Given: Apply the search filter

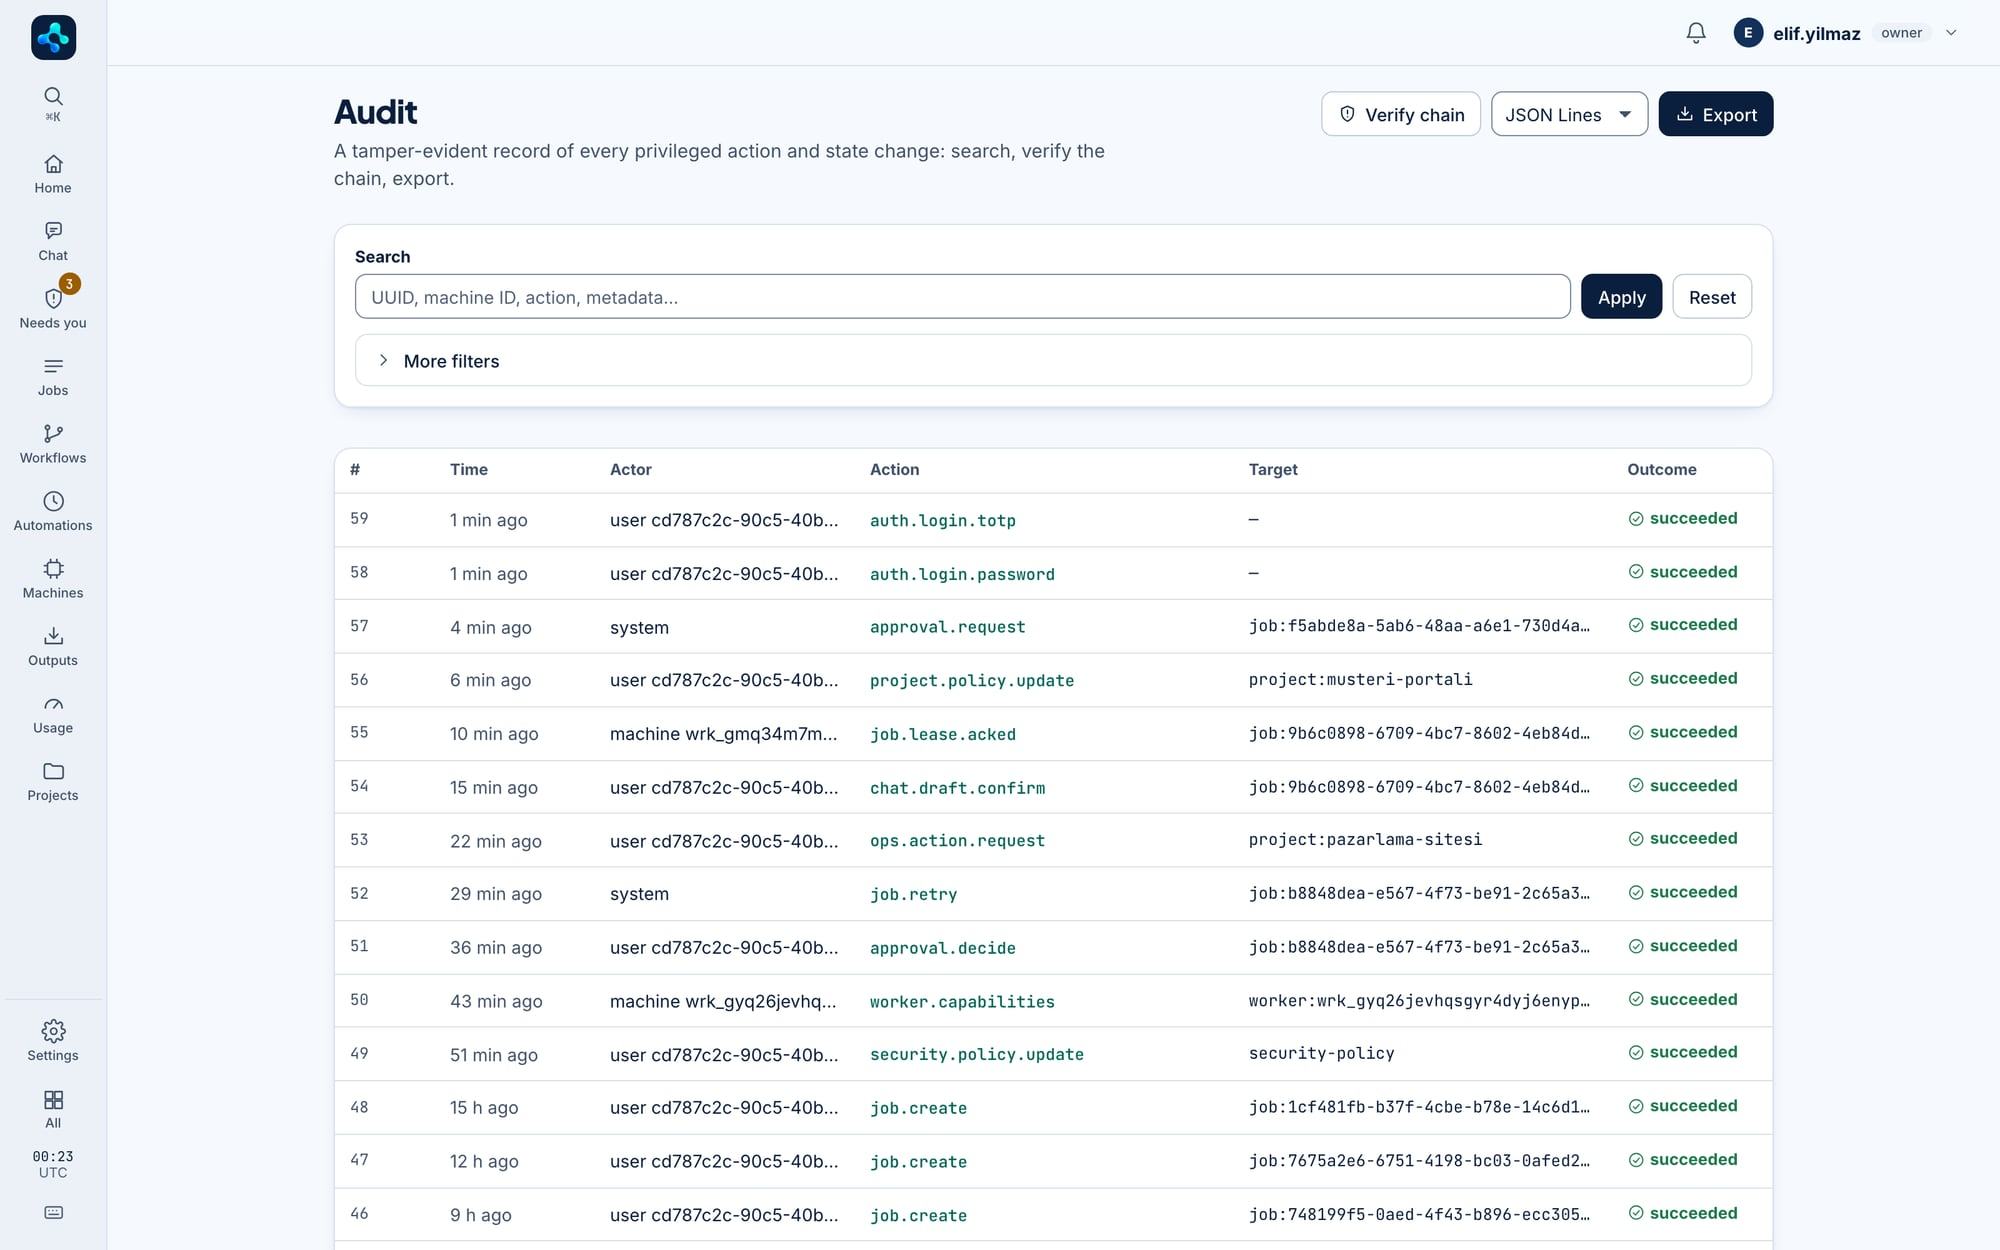Looking at the screenshot, I should tap(1621, 297).
